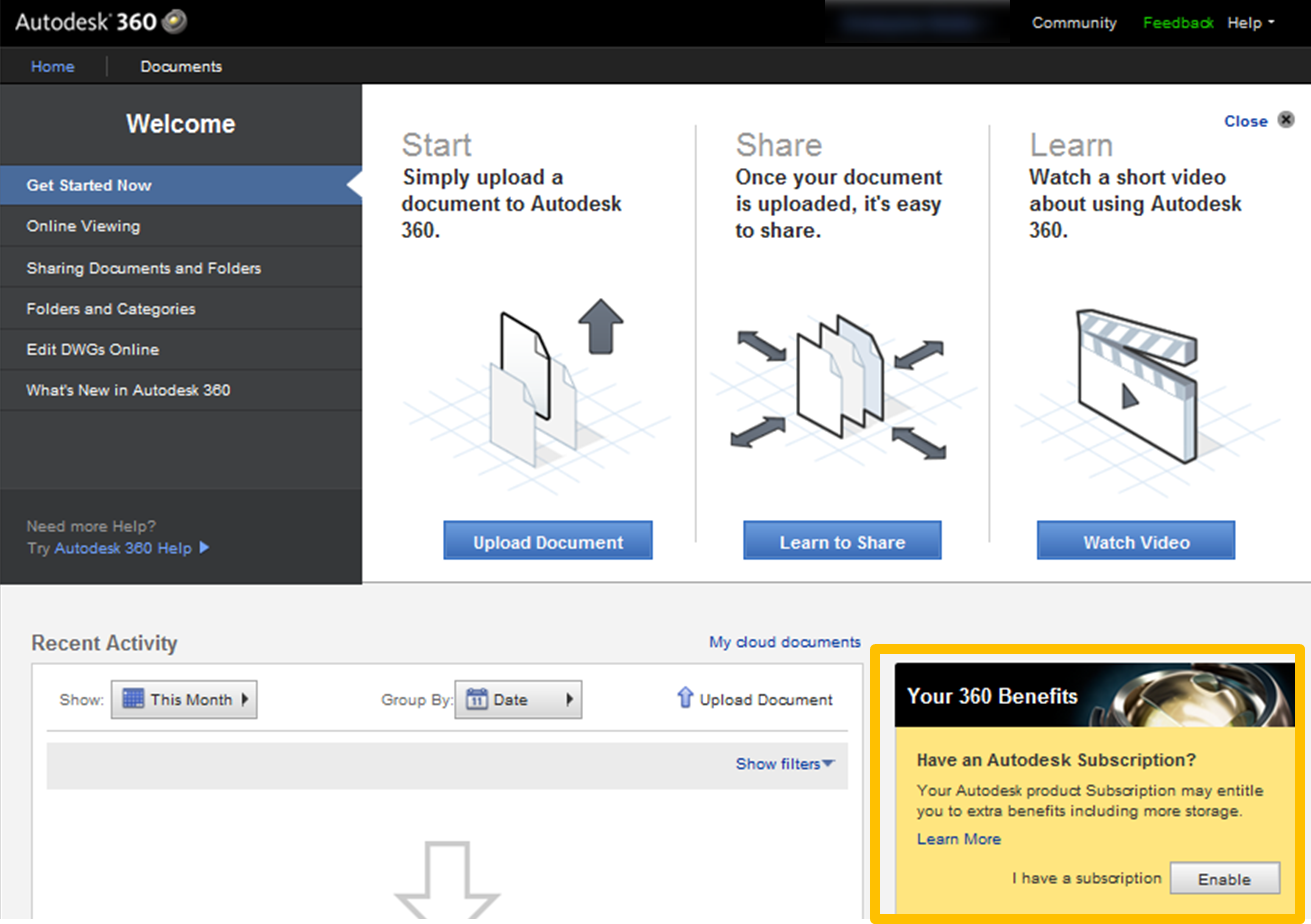Select Sharing Documents and Folders
The height and width of the screenshot is (924, 1311).
tap(180, 268)
